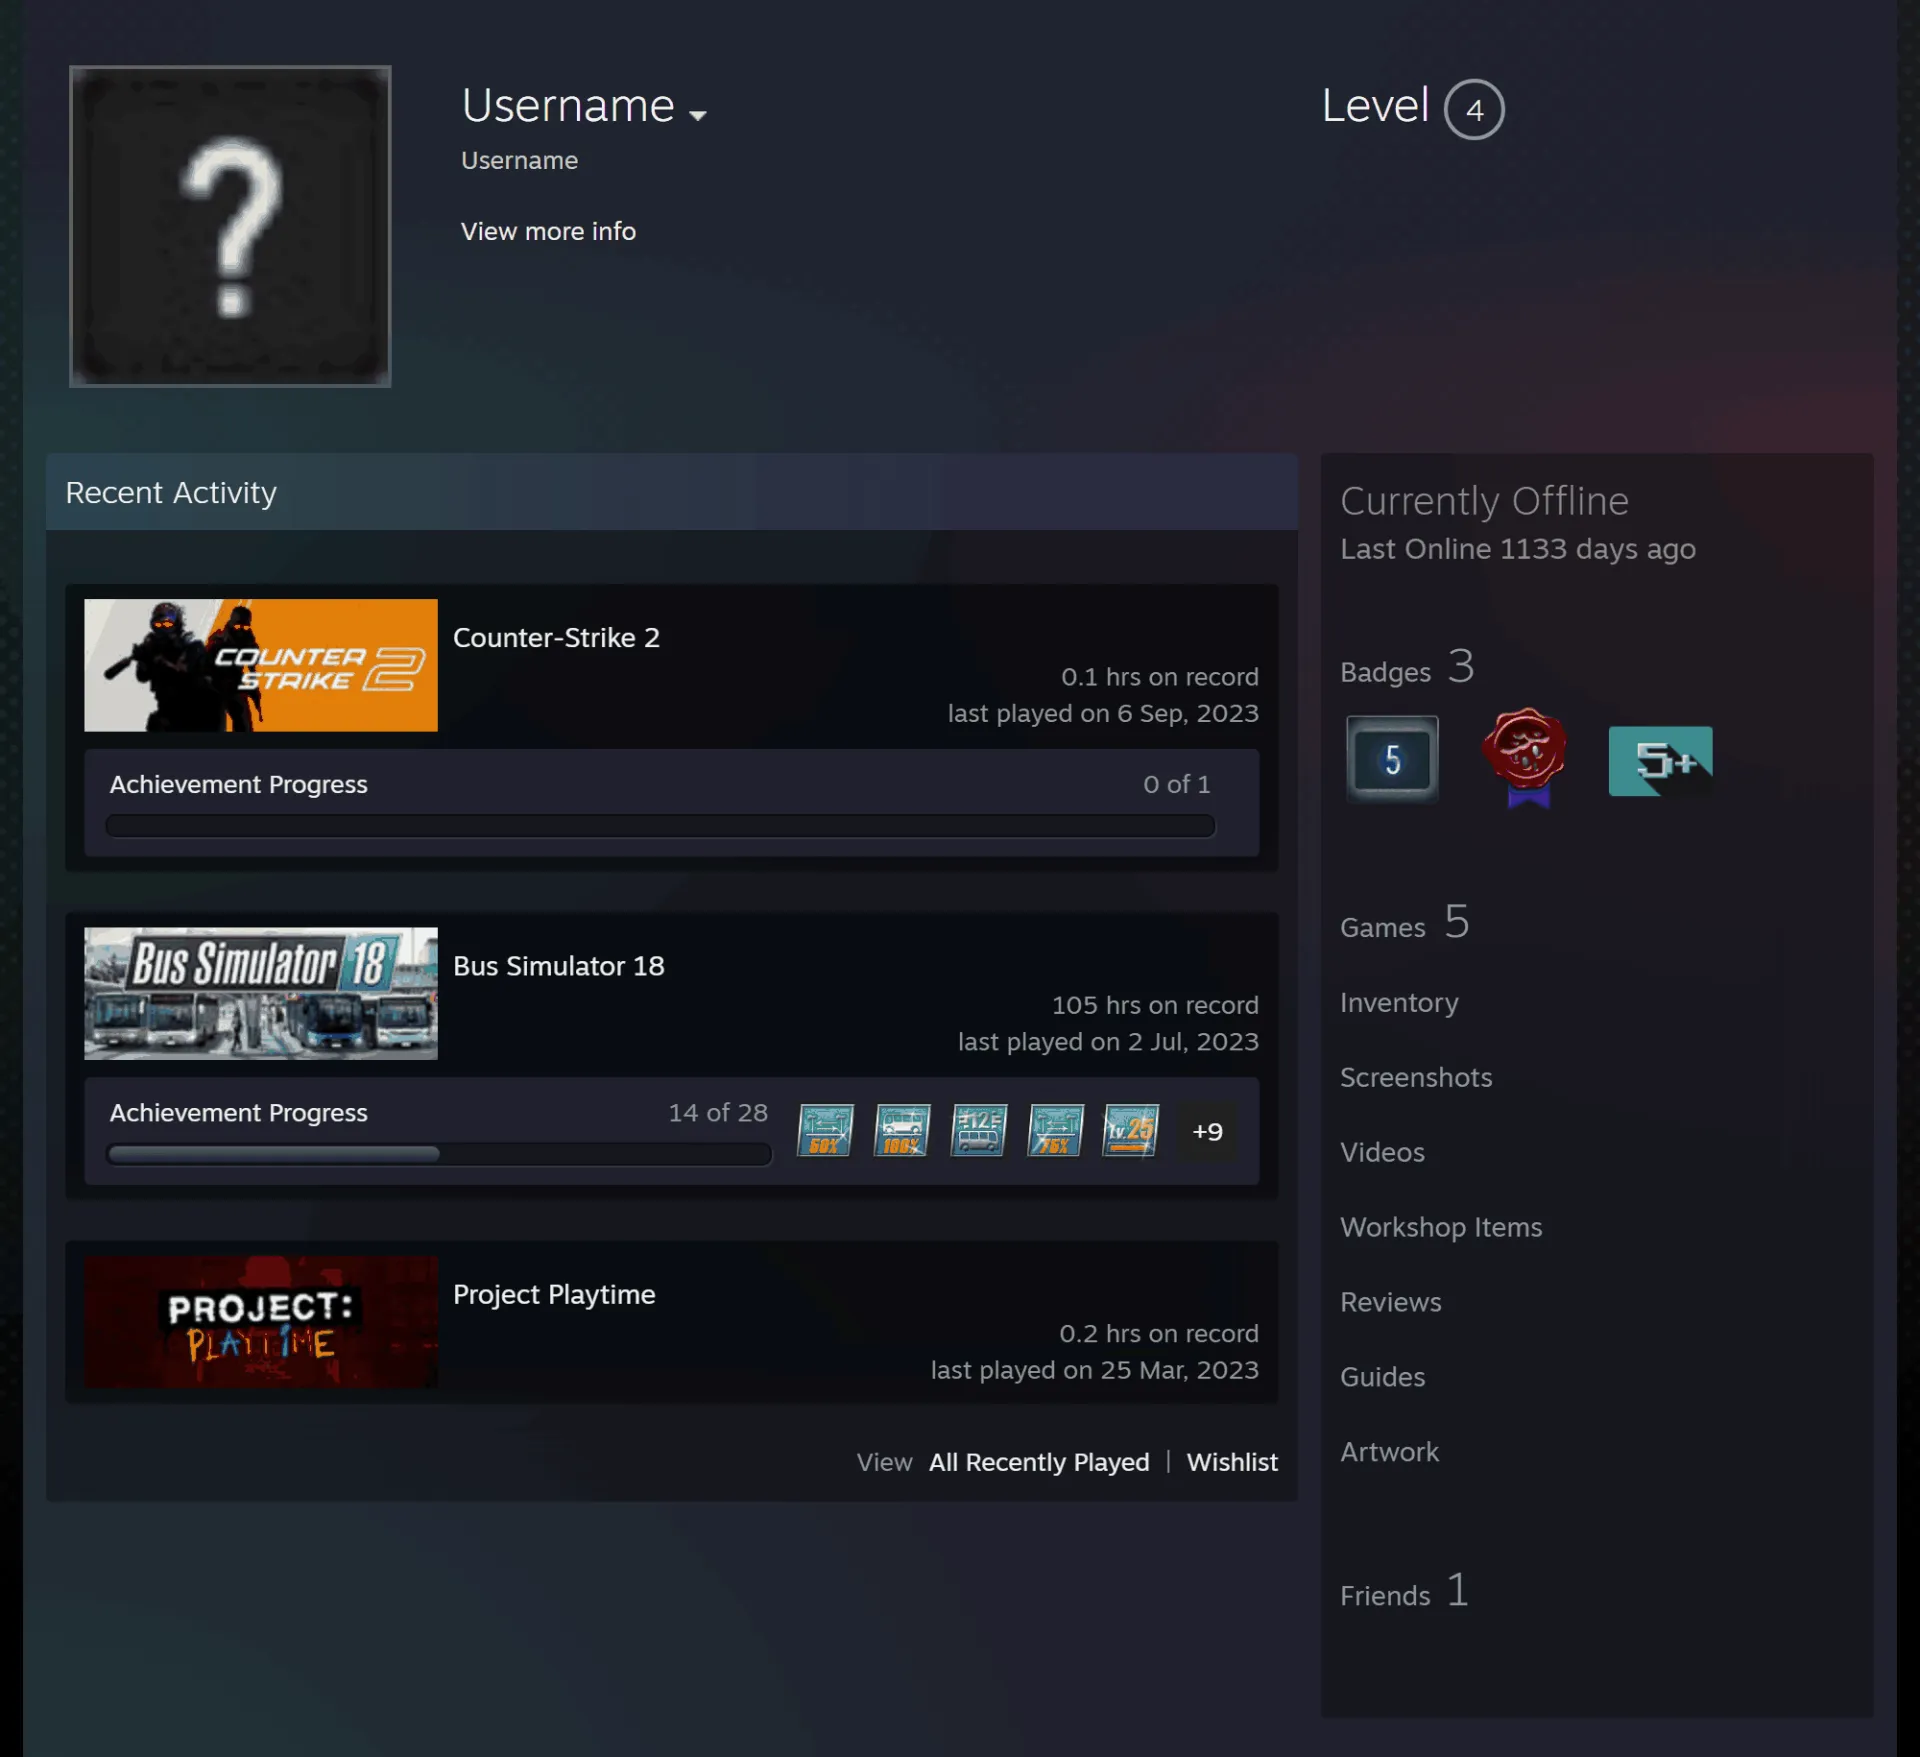1920x1757 pixels.
Task: Click the Level text label
Action: click(x=1375, y=105)
